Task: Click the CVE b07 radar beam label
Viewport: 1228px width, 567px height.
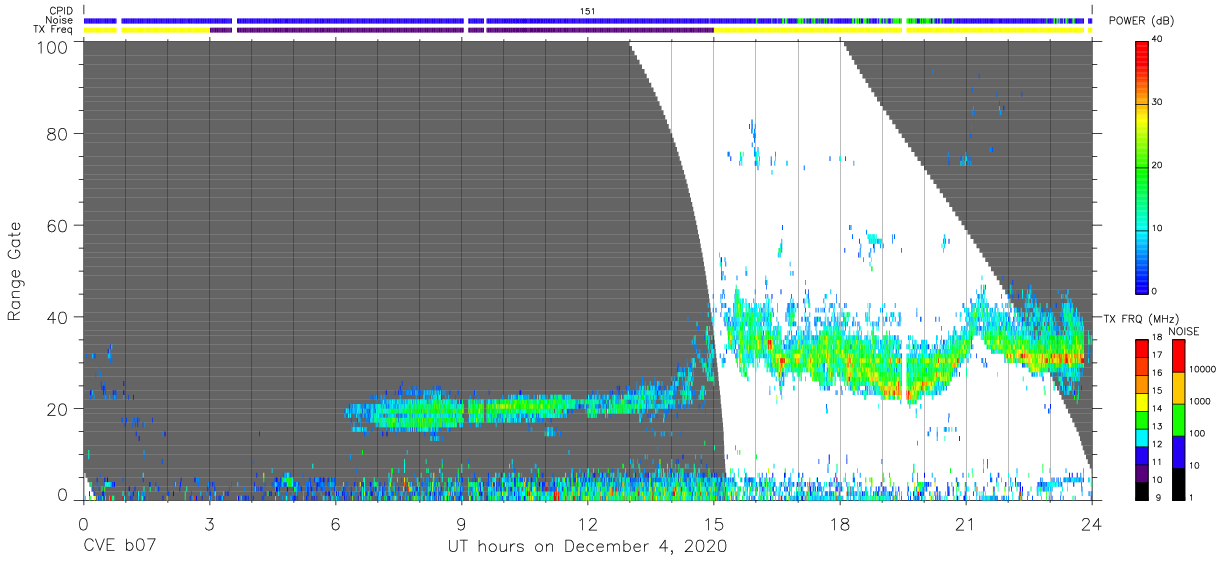Action: (x=118, y=546)
